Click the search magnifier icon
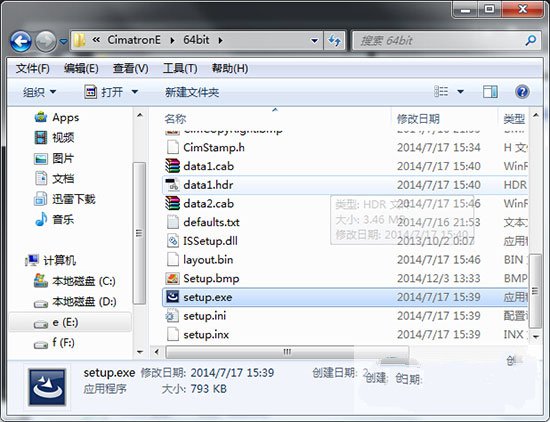The height and width of the screenshot is (422, 550). point(530,41)
